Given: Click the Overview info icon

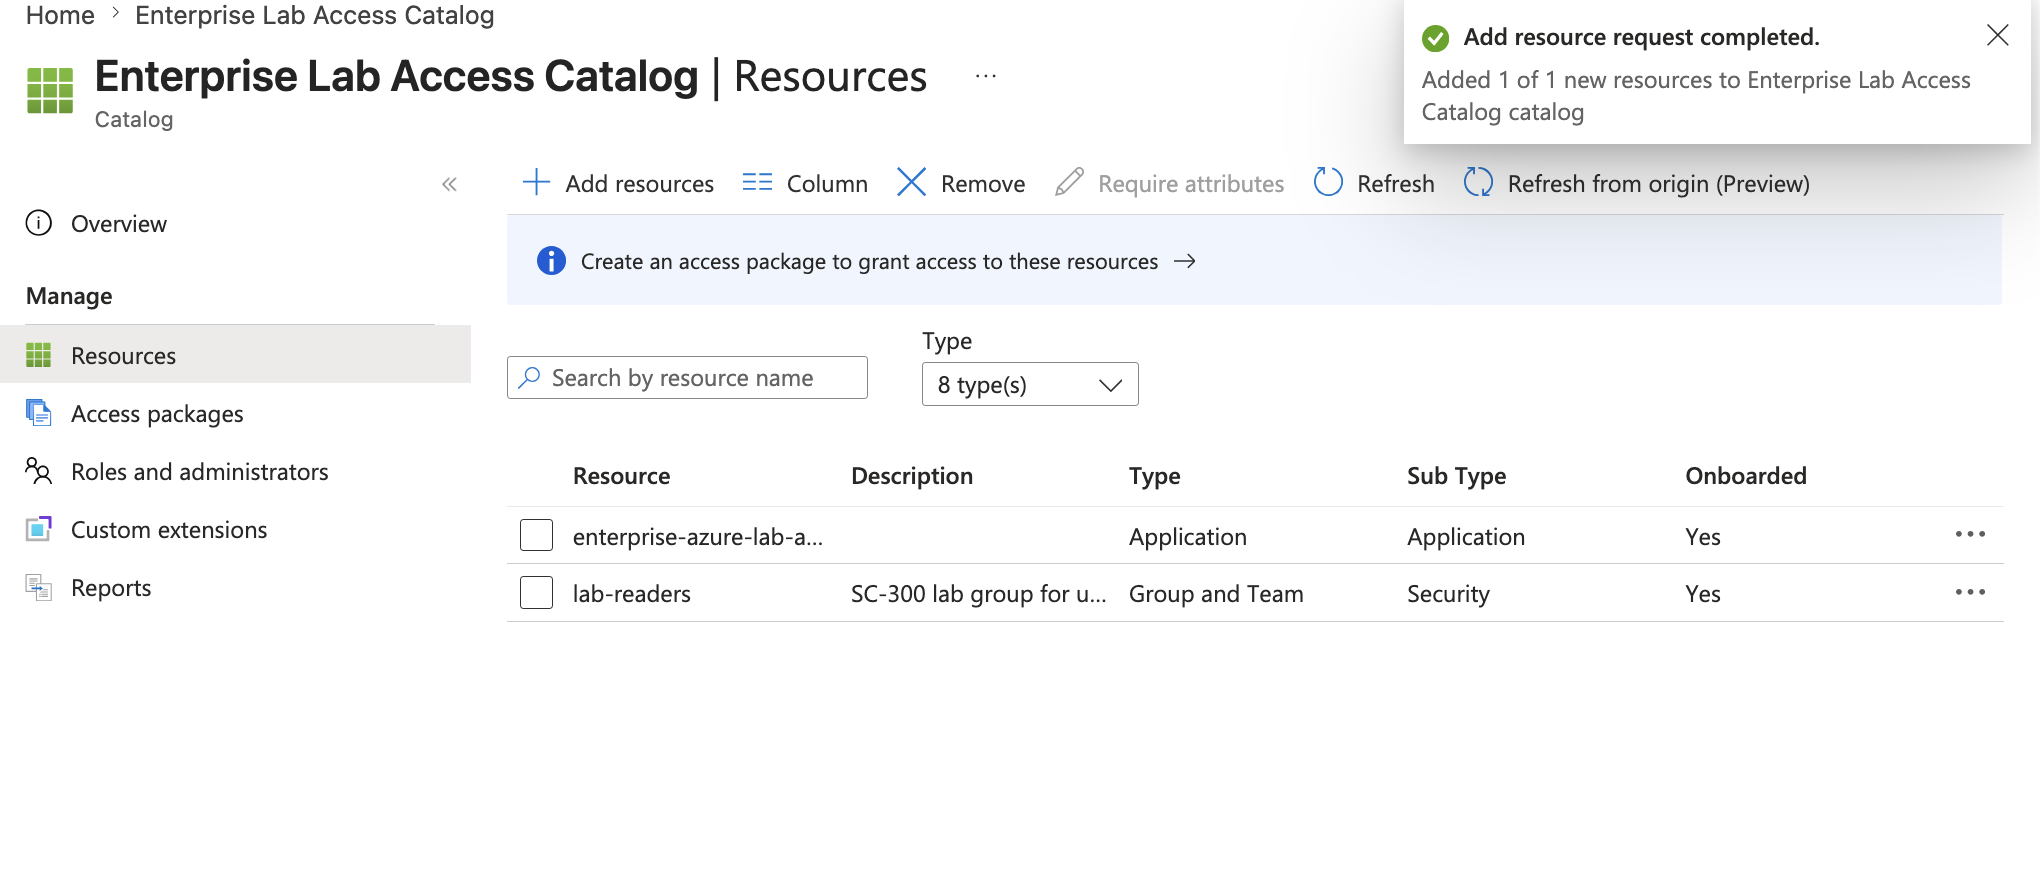Looking at the screenshot, I should coord(39,223).
